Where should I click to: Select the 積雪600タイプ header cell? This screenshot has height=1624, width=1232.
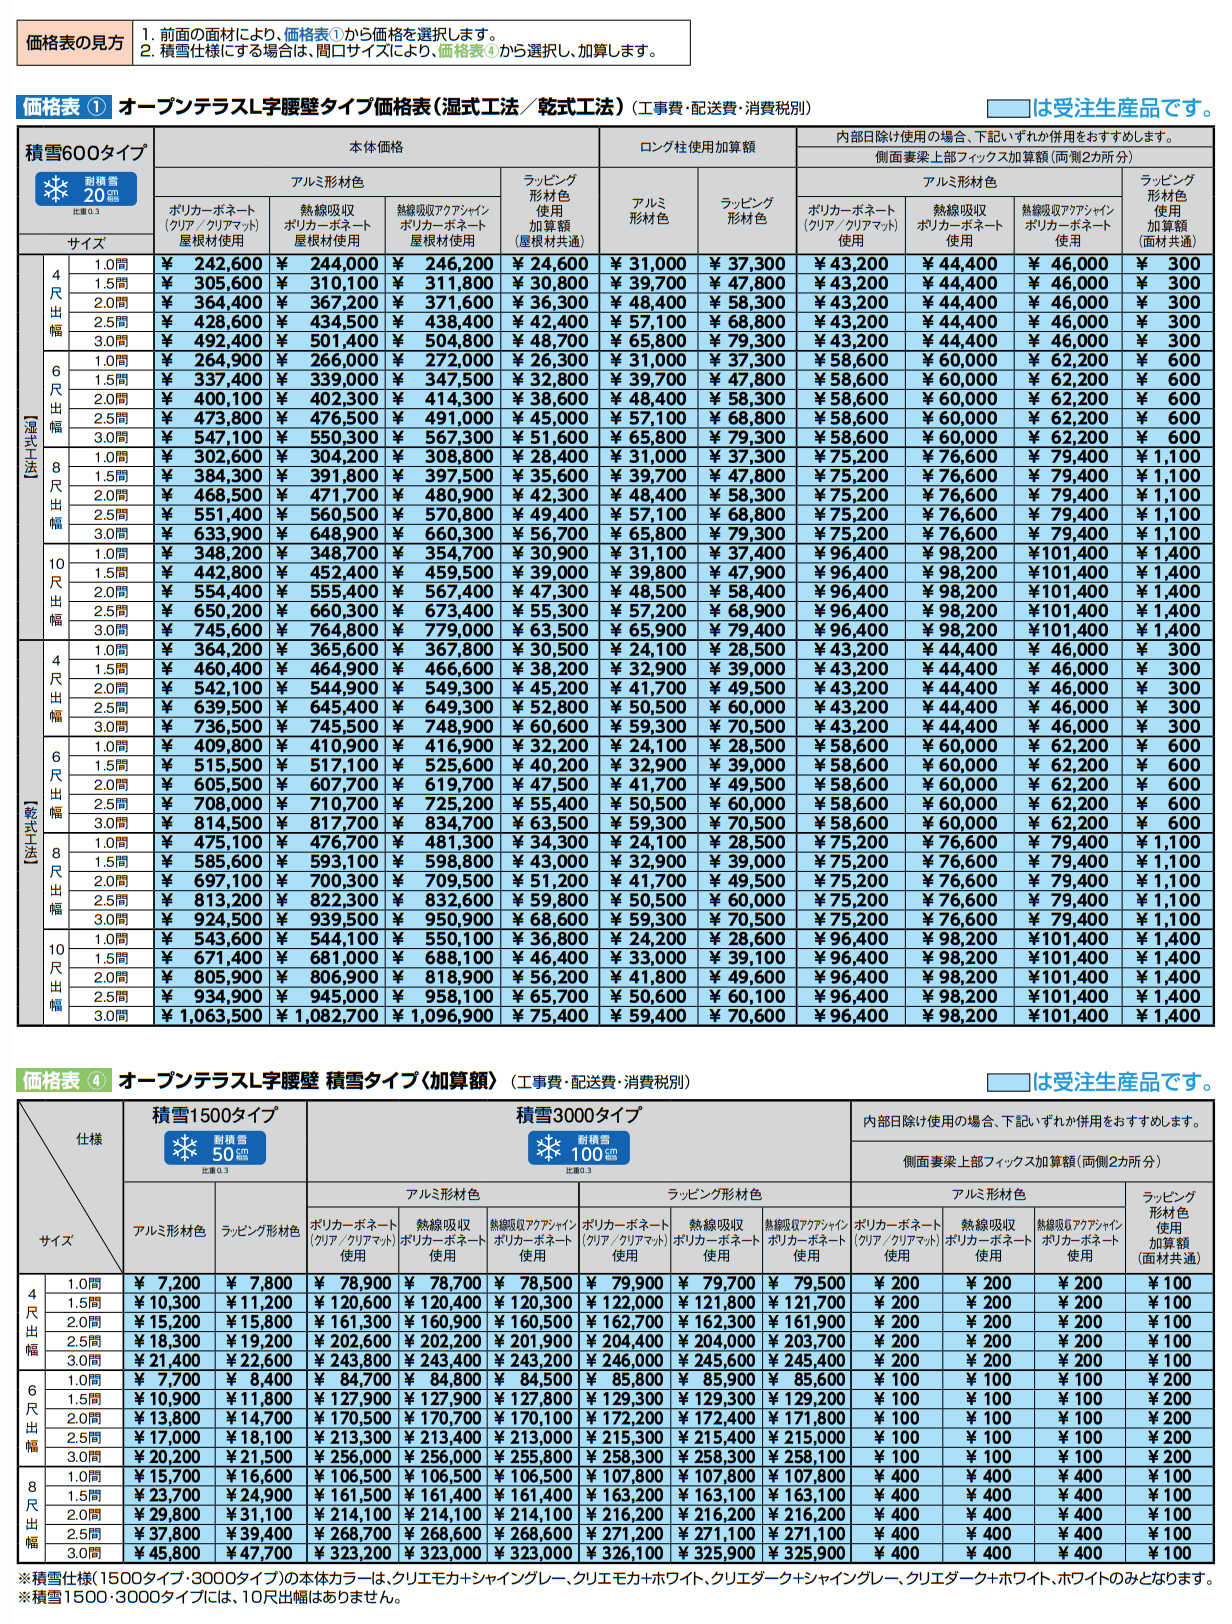86,153
